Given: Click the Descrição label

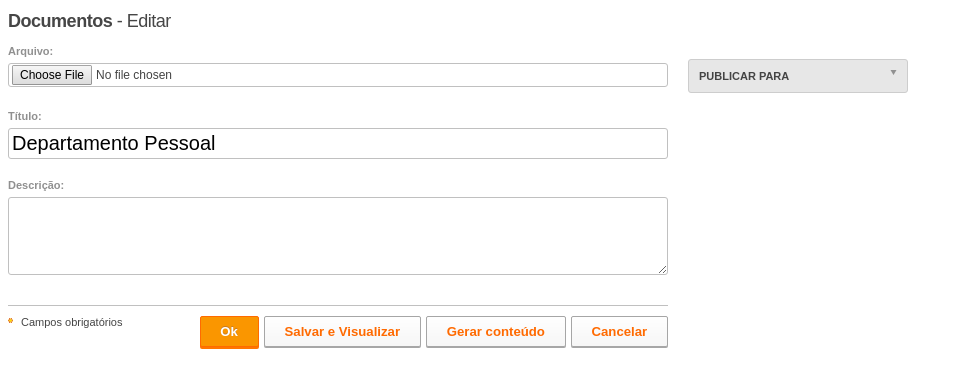Looking at the screenshot, I should [36, 185].
